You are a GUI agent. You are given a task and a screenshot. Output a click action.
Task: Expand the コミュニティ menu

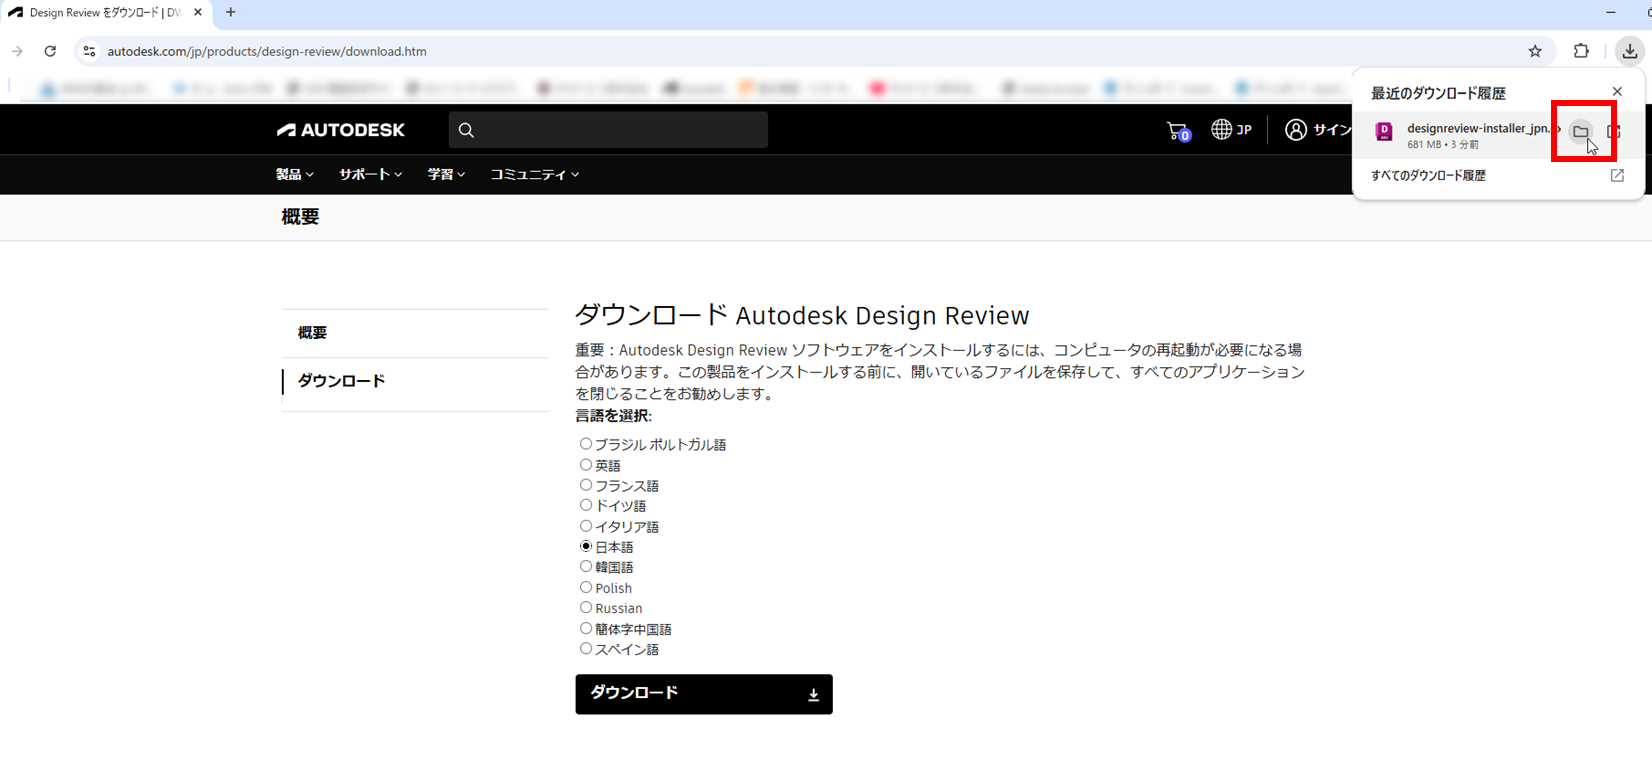pyautogui.click(x=534, y=174)
